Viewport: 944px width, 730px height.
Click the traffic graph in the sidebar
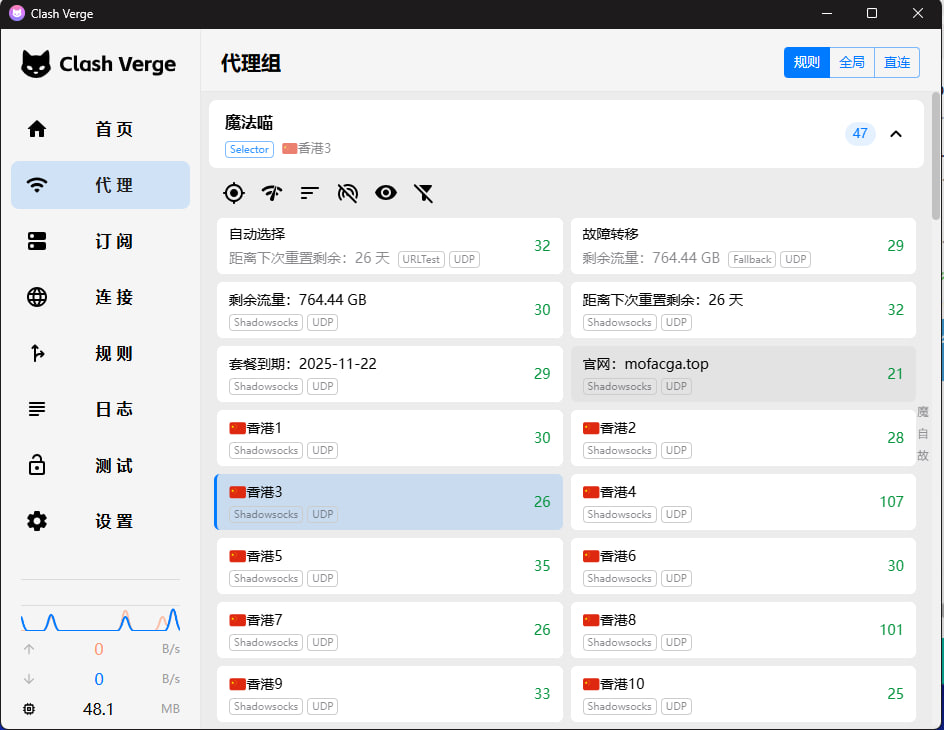(100, 619)
